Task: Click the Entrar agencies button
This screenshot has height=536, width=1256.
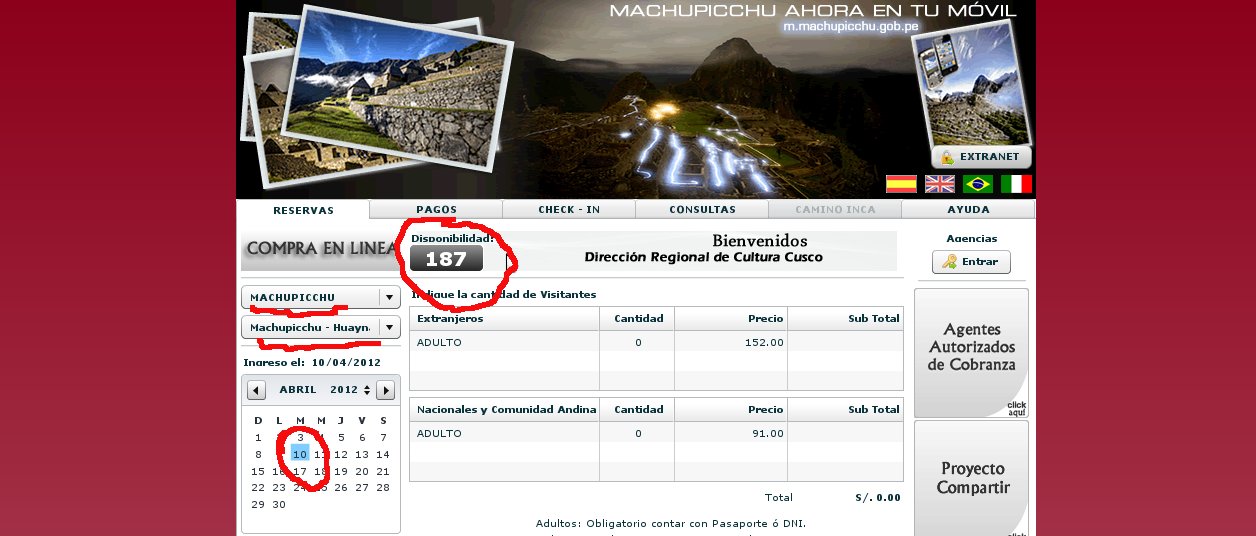Action: (x=971, y=262)
